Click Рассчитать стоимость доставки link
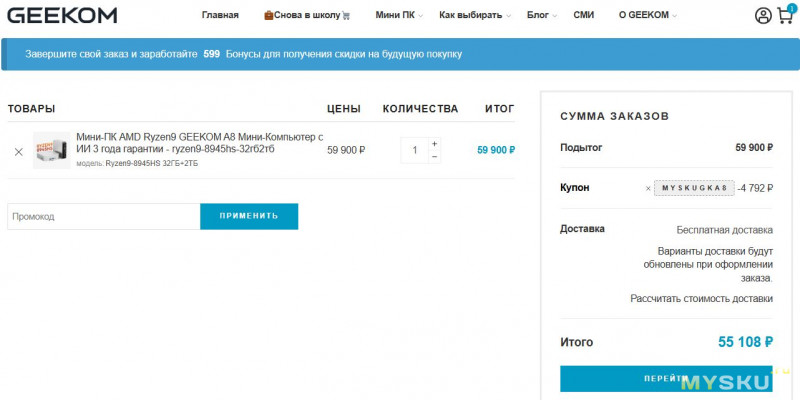The height and width of the screenshot is (400, 800). pyautogui.click(x=702, y=299)
